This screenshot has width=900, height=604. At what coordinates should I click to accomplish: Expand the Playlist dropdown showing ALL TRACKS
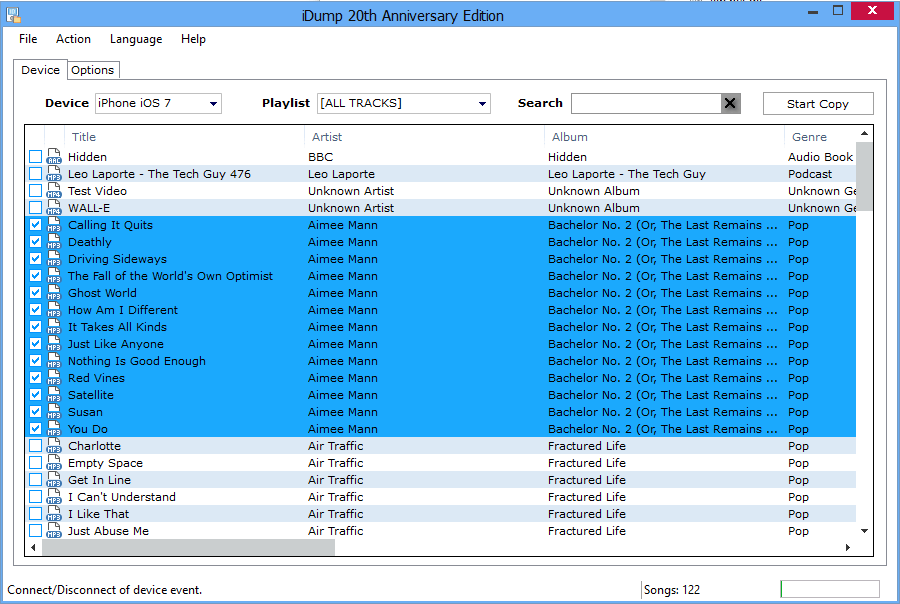pyautogui.click(x=403, y=103)
